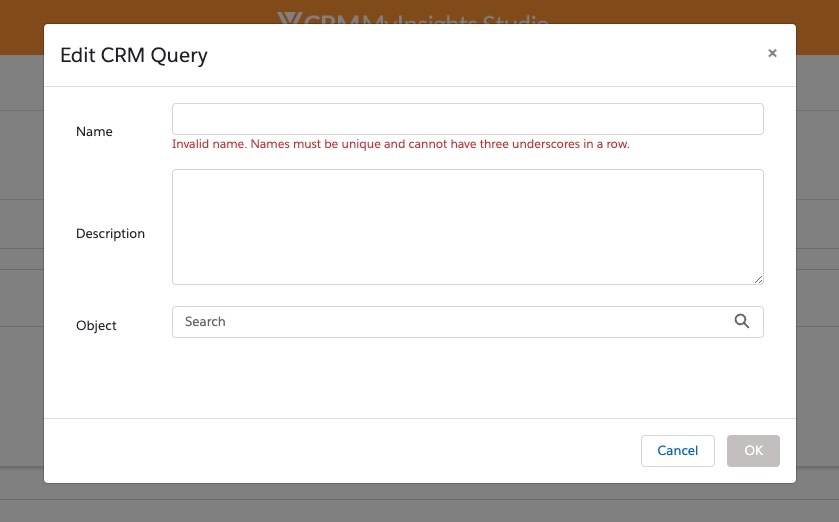Confirm with the OK button
This screenshot has height=522, width=839.
[753, 451]
